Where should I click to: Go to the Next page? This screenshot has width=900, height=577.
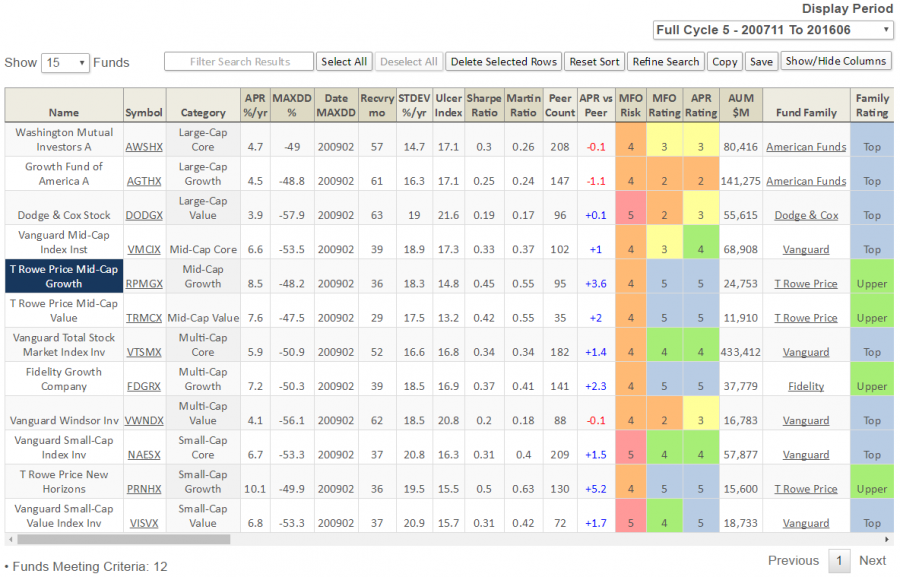click(x=872, y=561)
